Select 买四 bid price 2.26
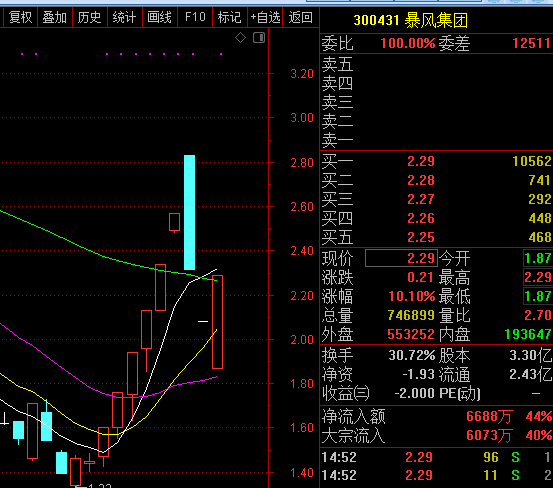Image resolution: width=553 pixels, height=488 pixels. click(421, 219)
